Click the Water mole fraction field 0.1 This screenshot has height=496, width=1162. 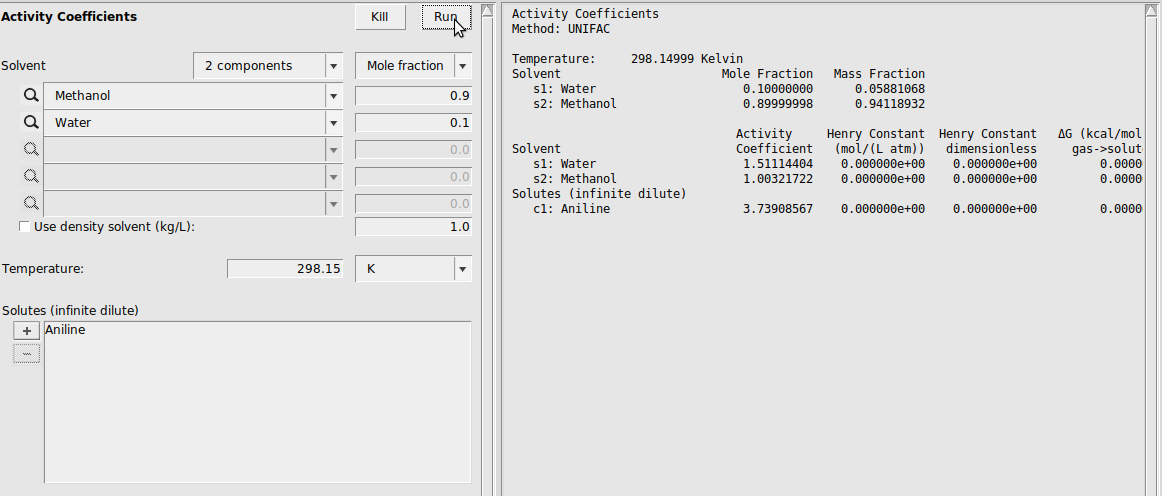(x=413, y=123)
